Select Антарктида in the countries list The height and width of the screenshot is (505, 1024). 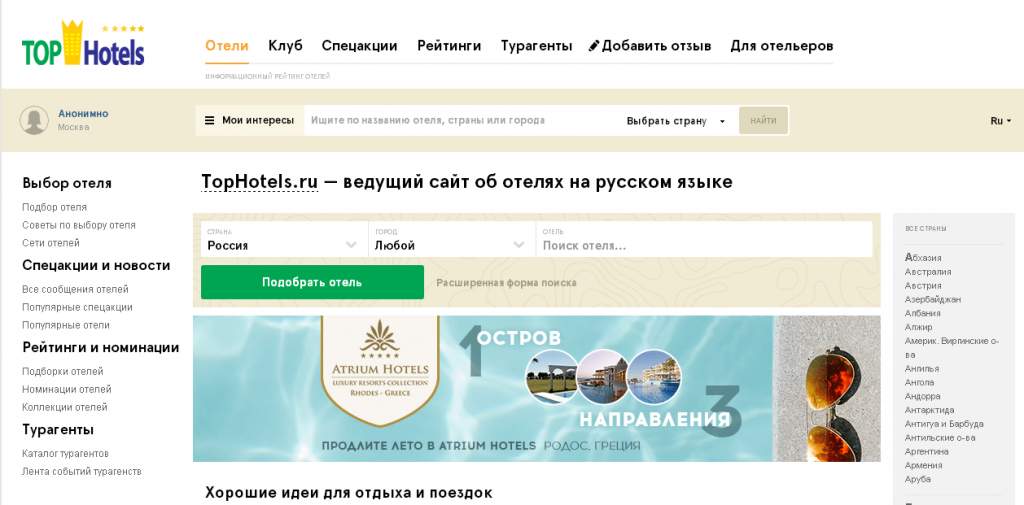[929, 410]
